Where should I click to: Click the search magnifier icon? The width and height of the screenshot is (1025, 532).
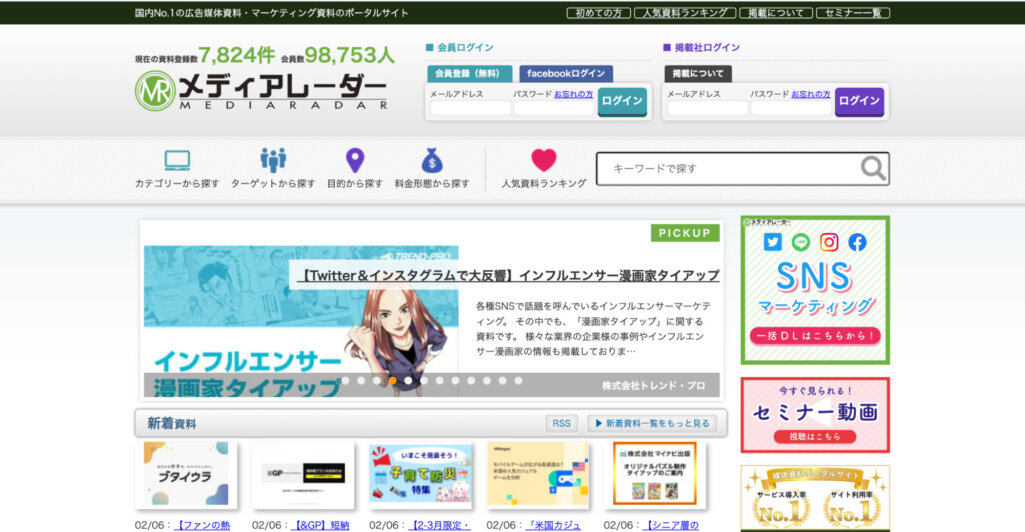[873, 169]
